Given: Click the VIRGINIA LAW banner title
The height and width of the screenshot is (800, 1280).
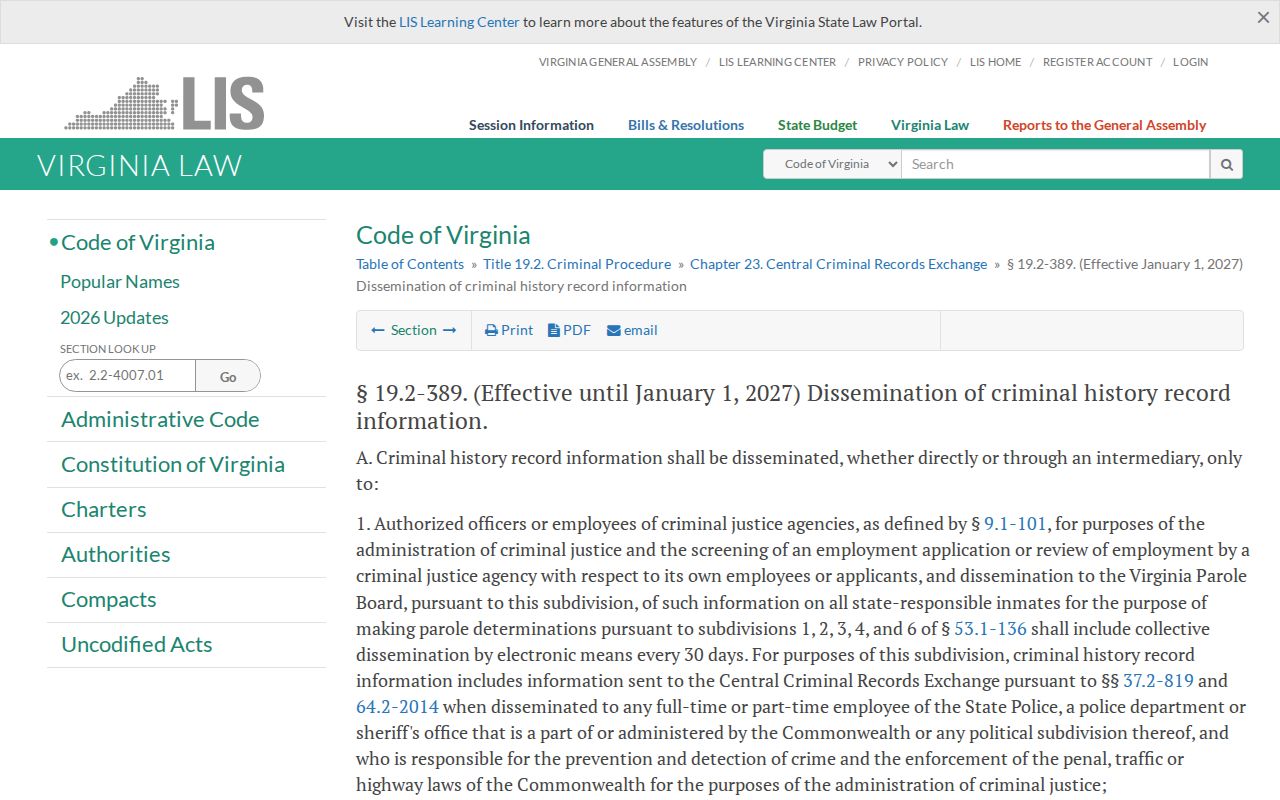Looking at the screenshot, I should click(x=140, y=165).
